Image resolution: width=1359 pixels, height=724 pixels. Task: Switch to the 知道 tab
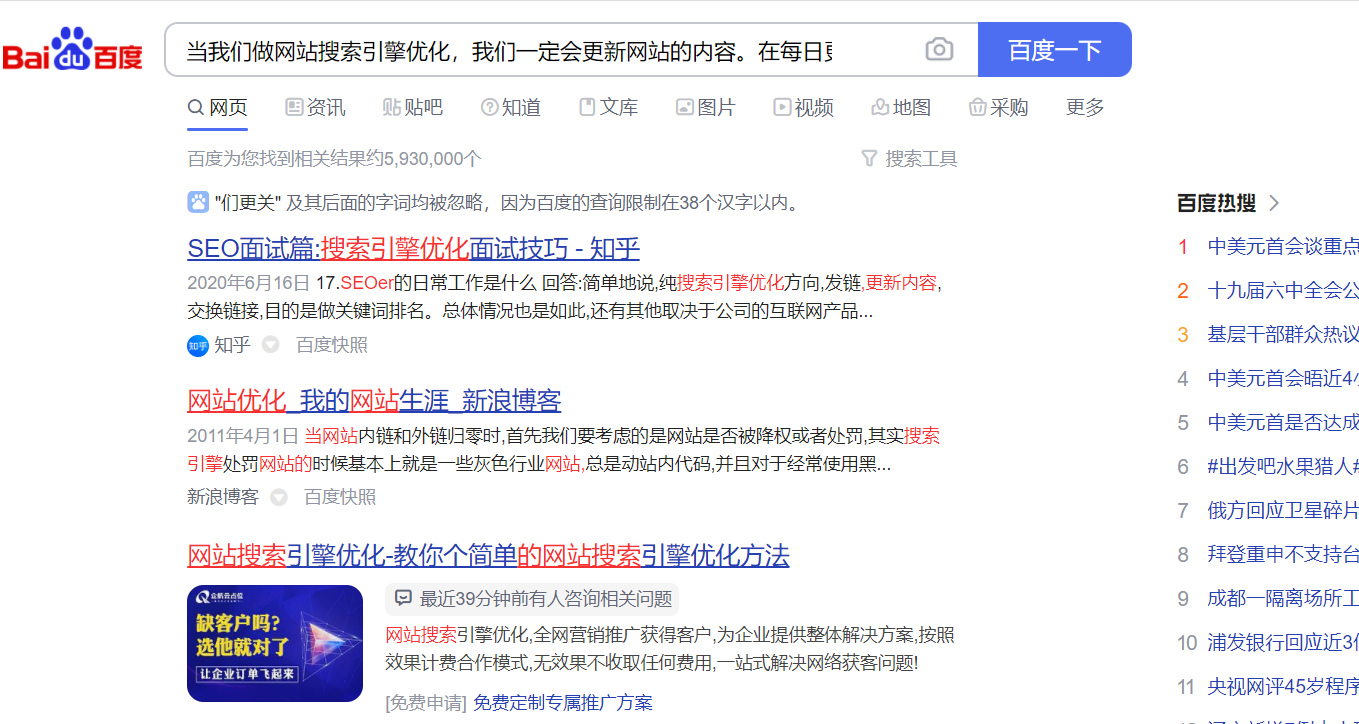pos(510,107)
